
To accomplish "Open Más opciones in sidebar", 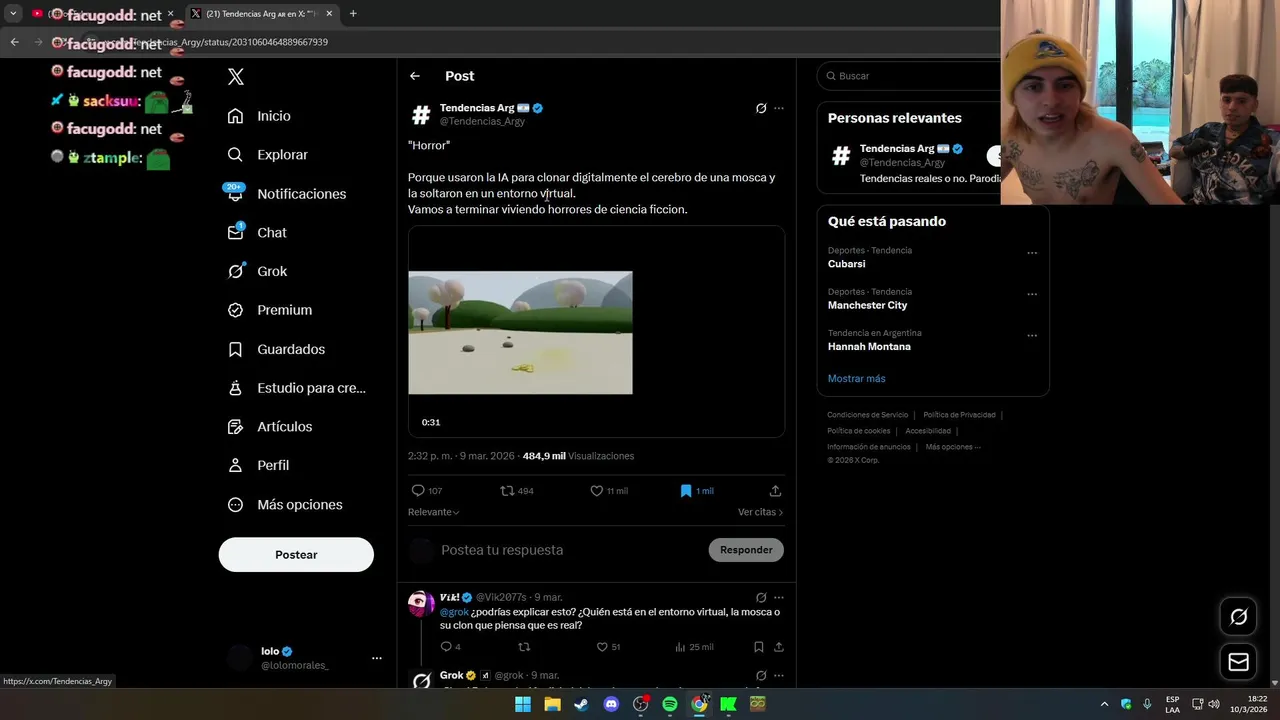I will [285, 505].
